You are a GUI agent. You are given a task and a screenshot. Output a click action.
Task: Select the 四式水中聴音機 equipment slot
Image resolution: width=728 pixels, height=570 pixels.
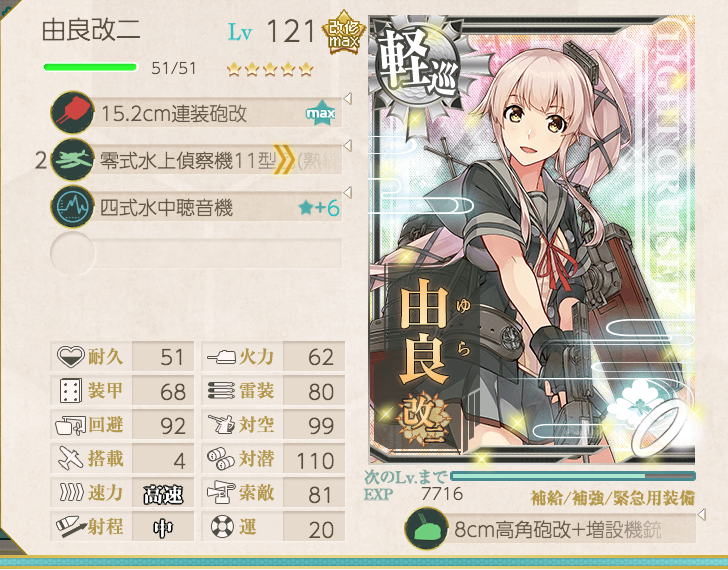tap(196, 207)
